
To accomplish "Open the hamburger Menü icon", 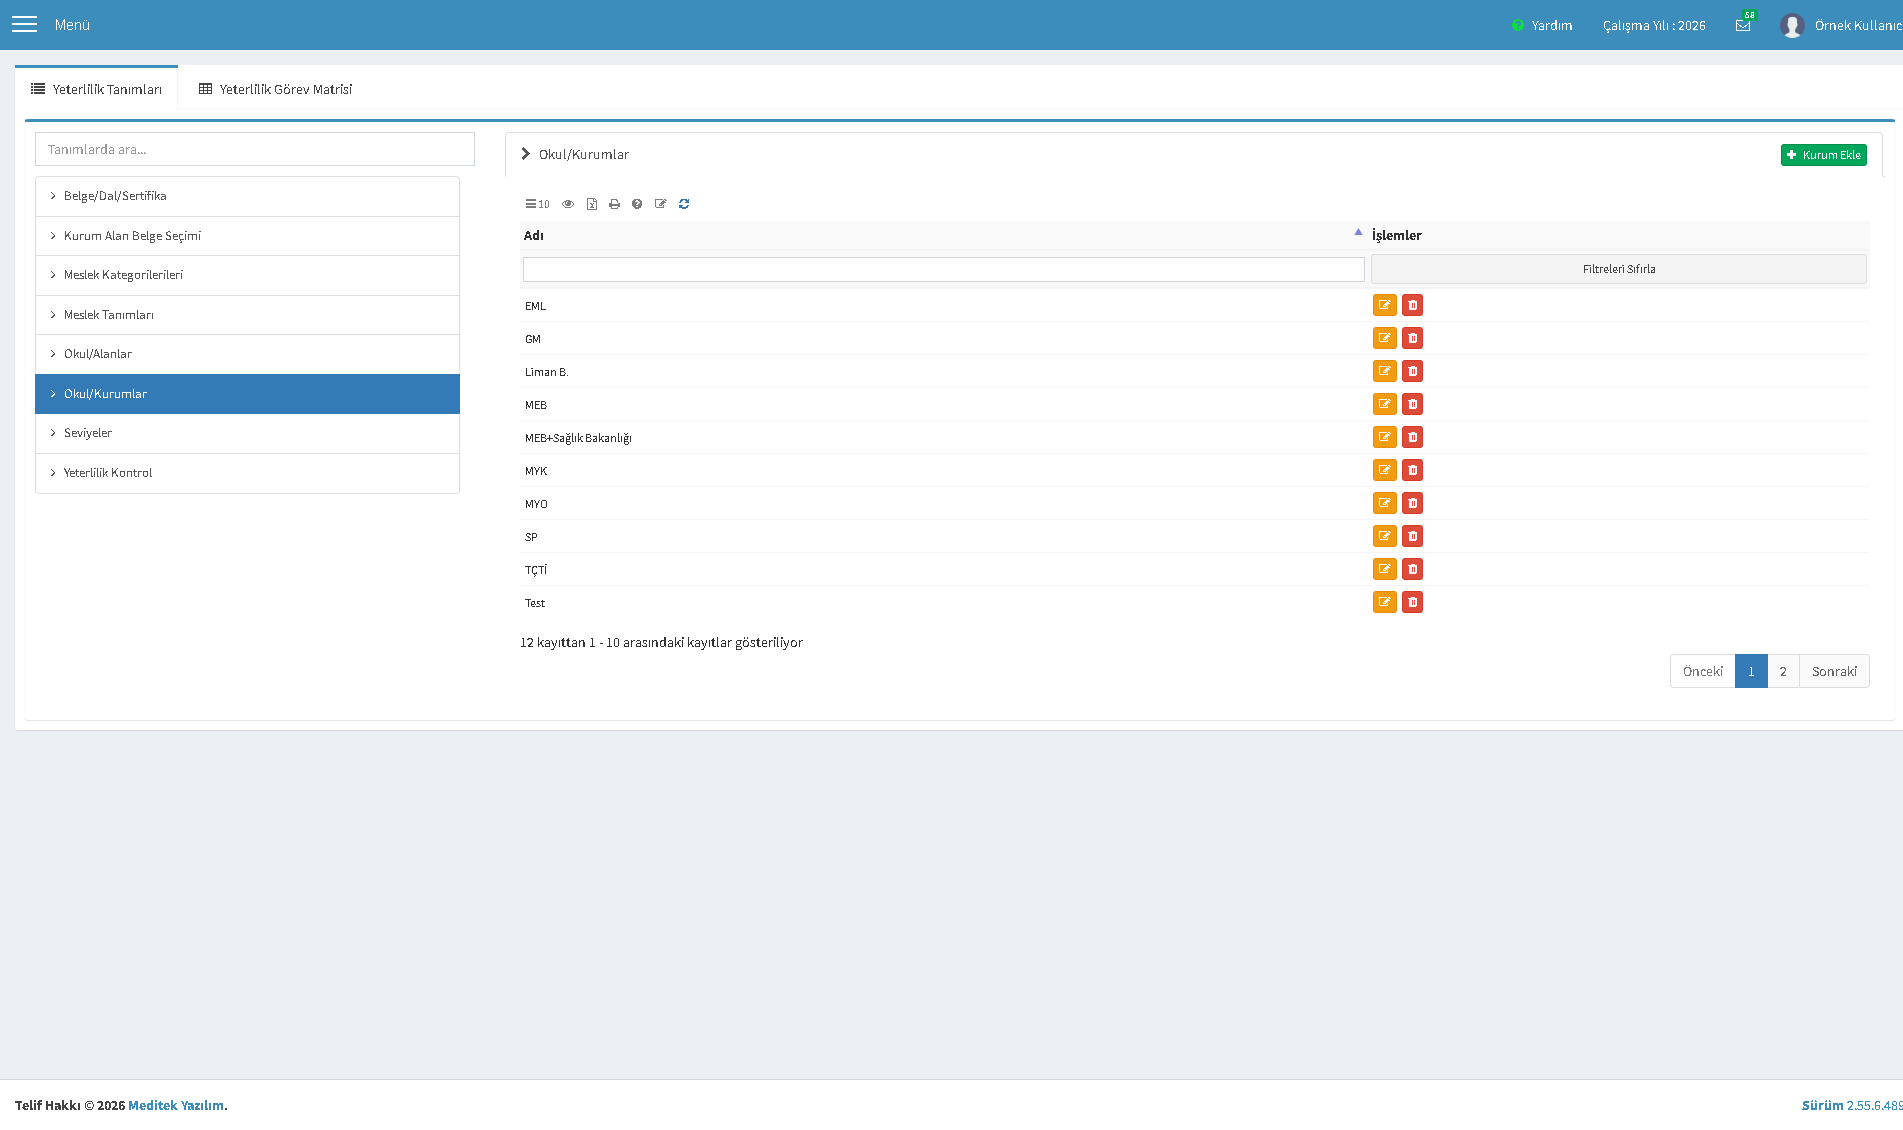I will click(24, 24).
